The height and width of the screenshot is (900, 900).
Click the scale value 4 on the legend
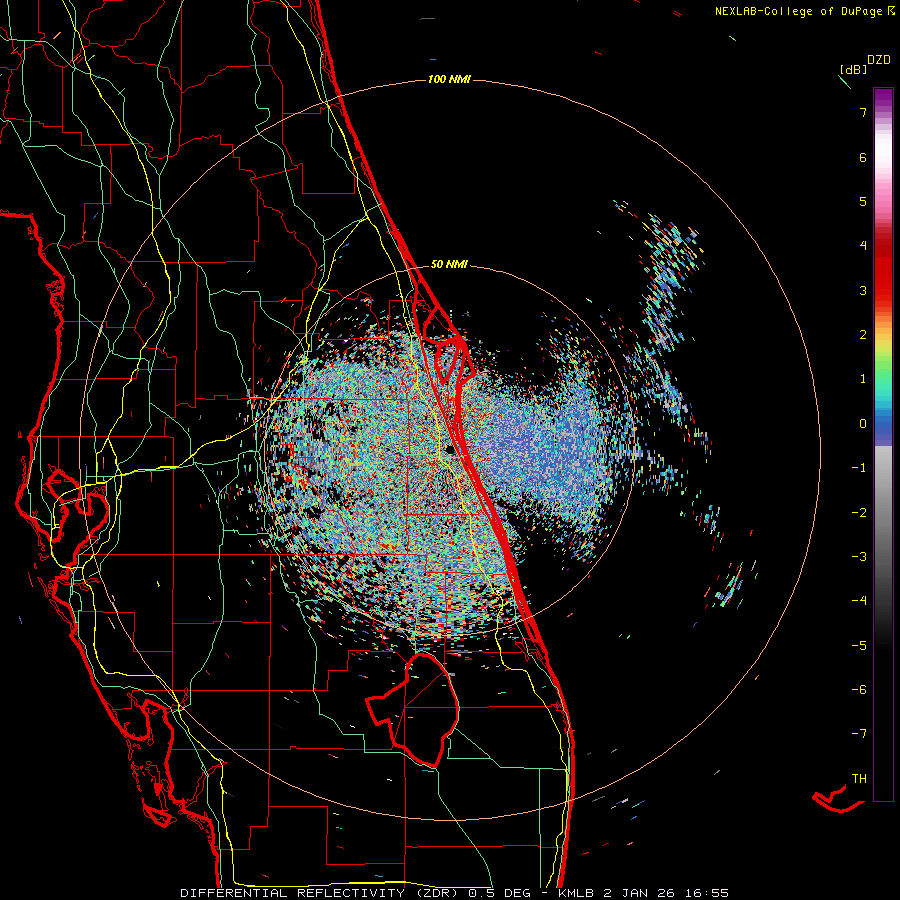click(863, 246)
